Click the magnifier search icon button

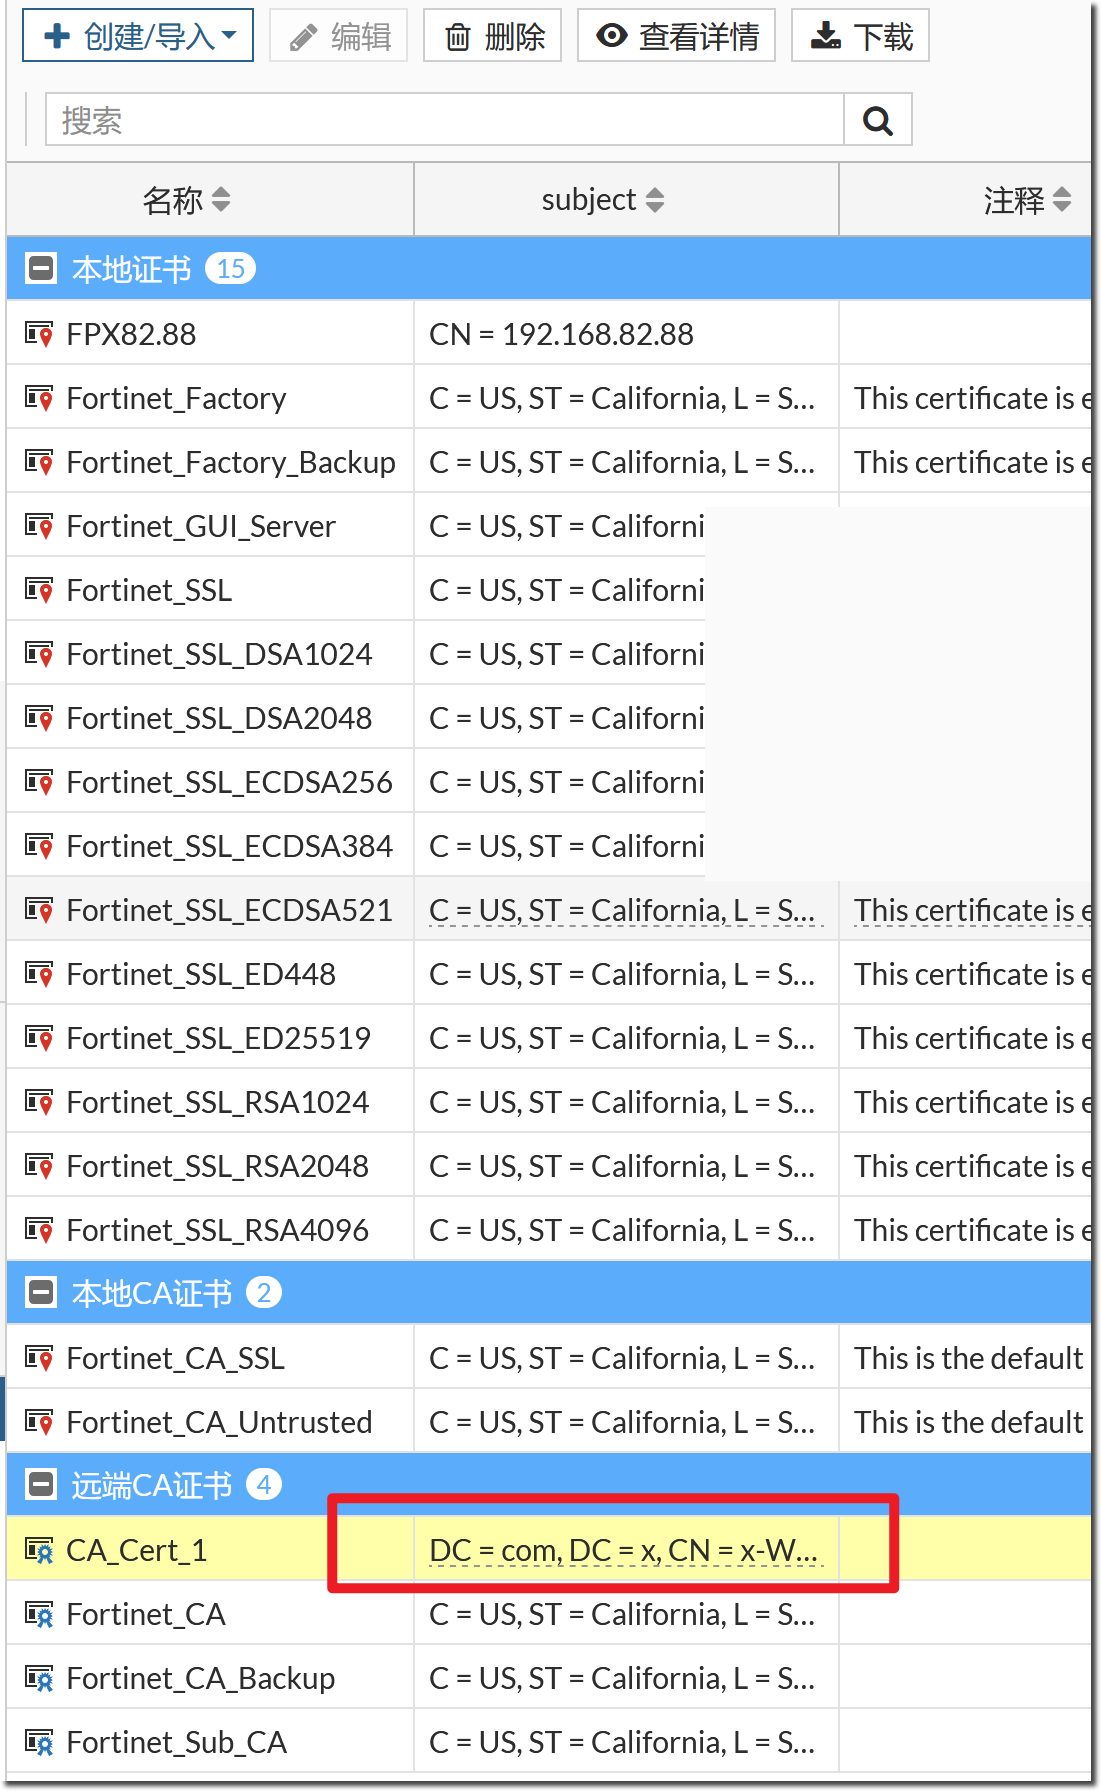[877, 121]
